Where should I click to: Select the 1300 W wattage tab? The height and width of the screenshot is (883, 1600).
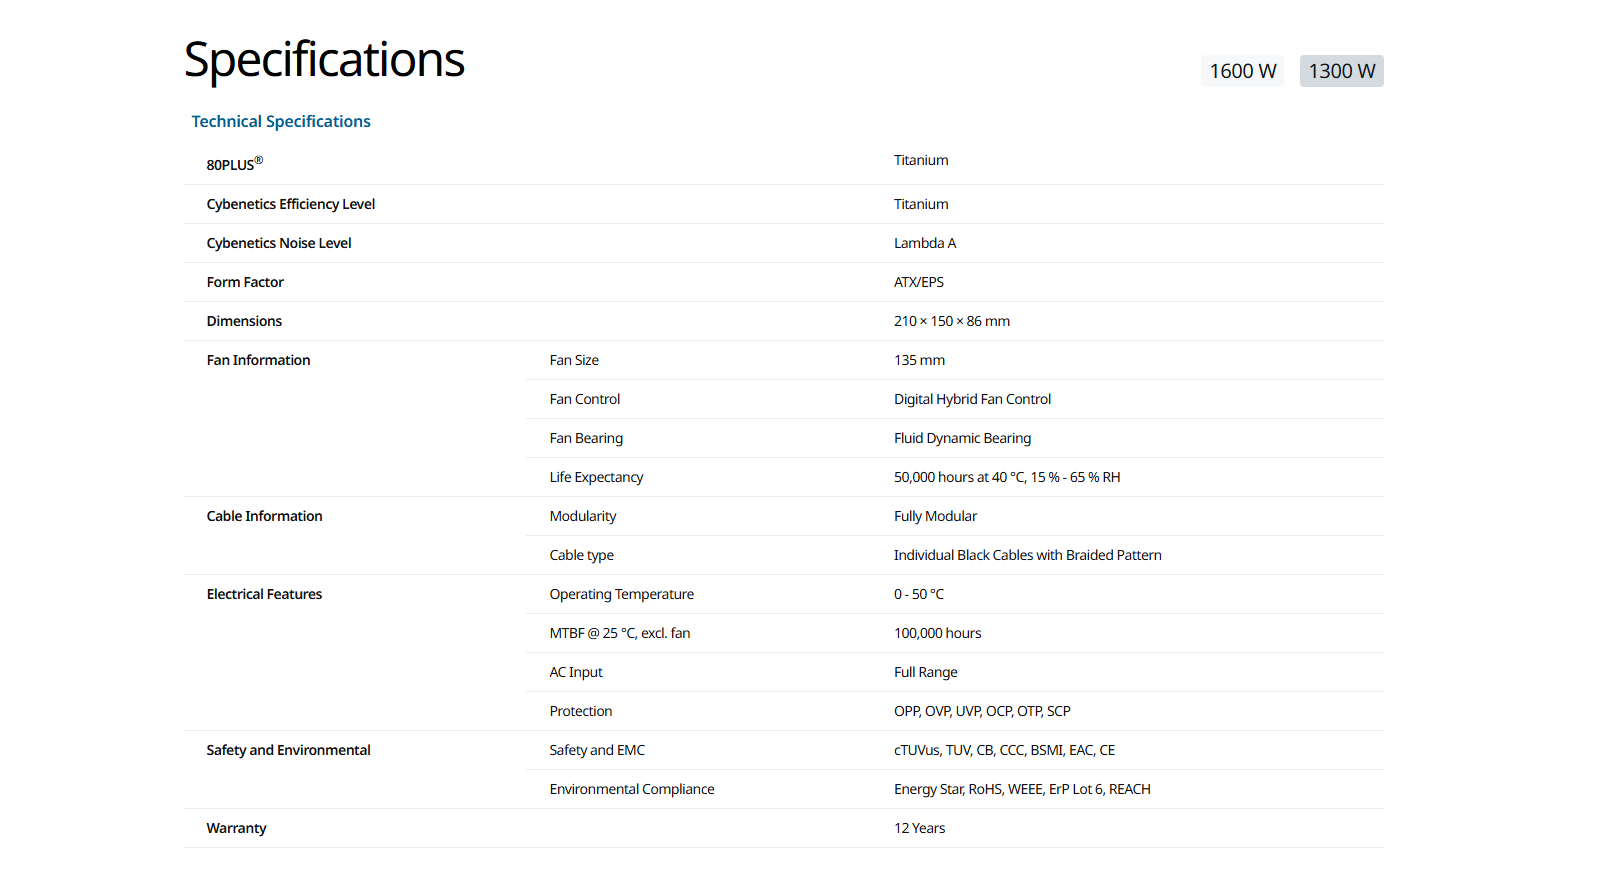(x=1341, y=71)
